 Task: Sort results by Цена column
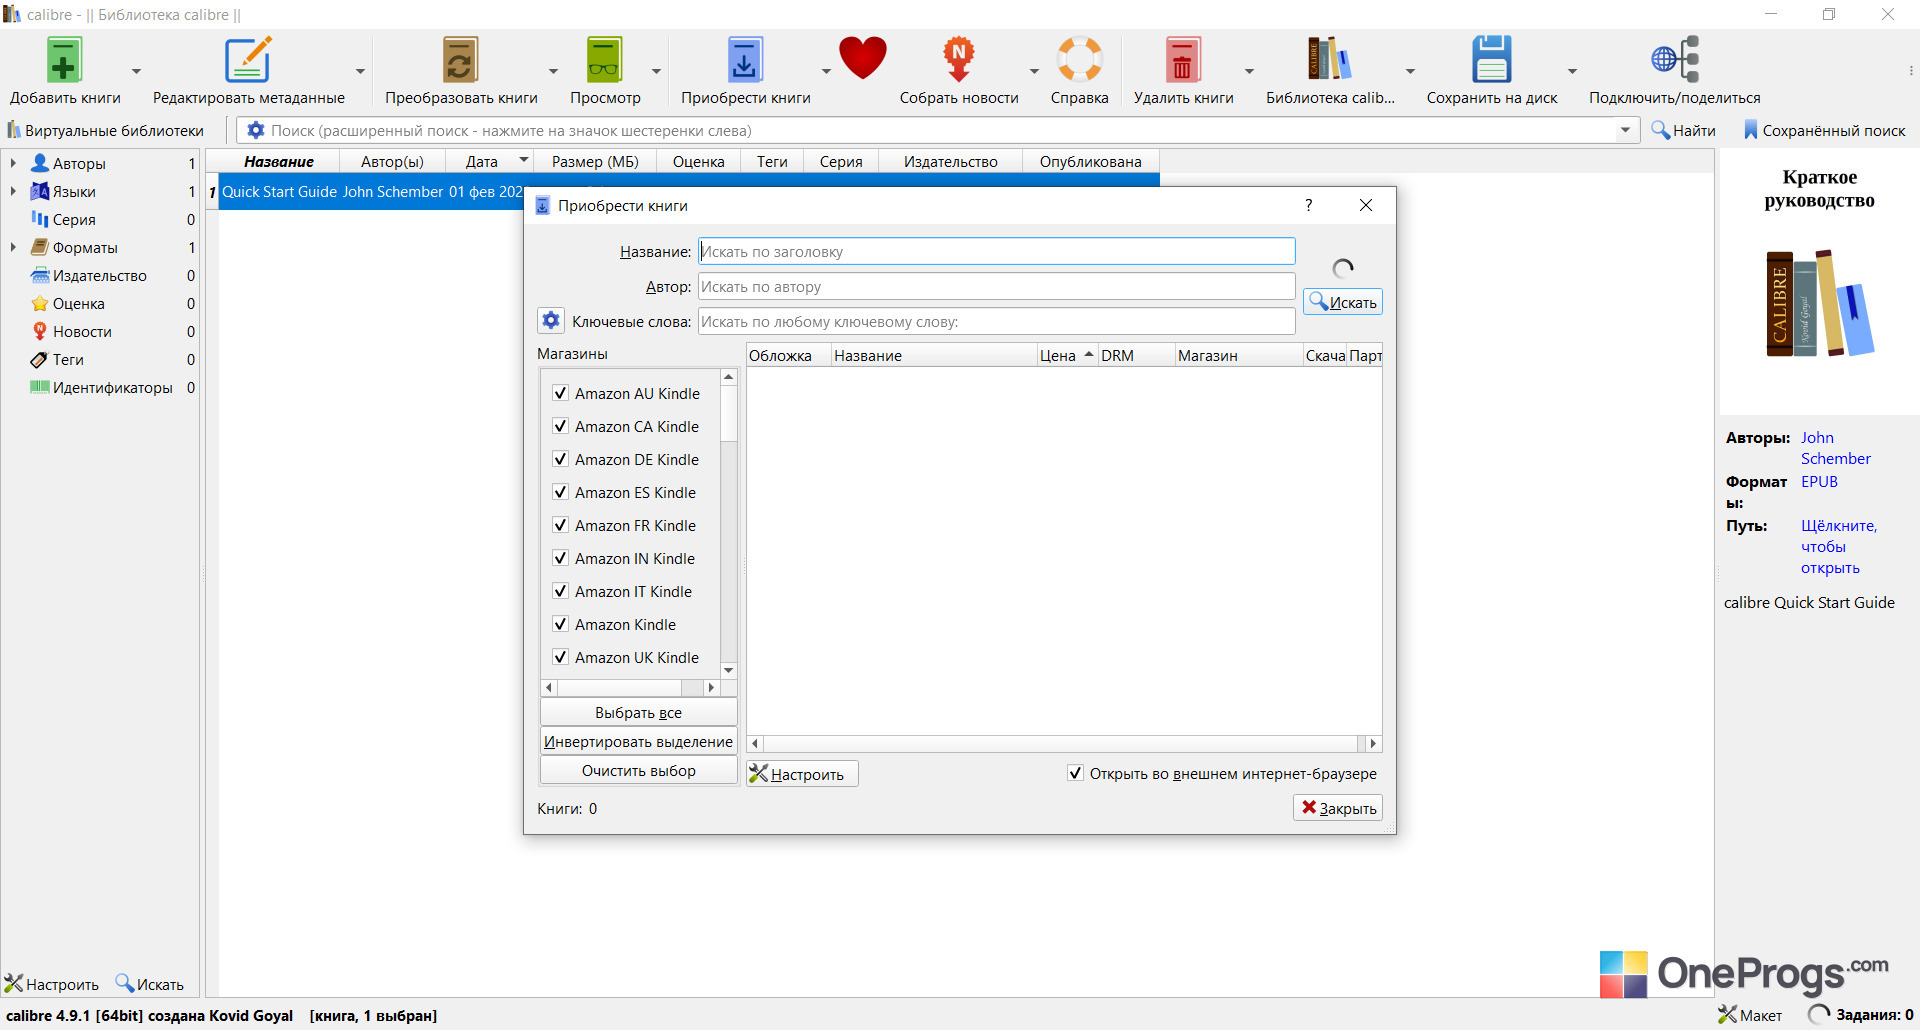coord(1067,355)
